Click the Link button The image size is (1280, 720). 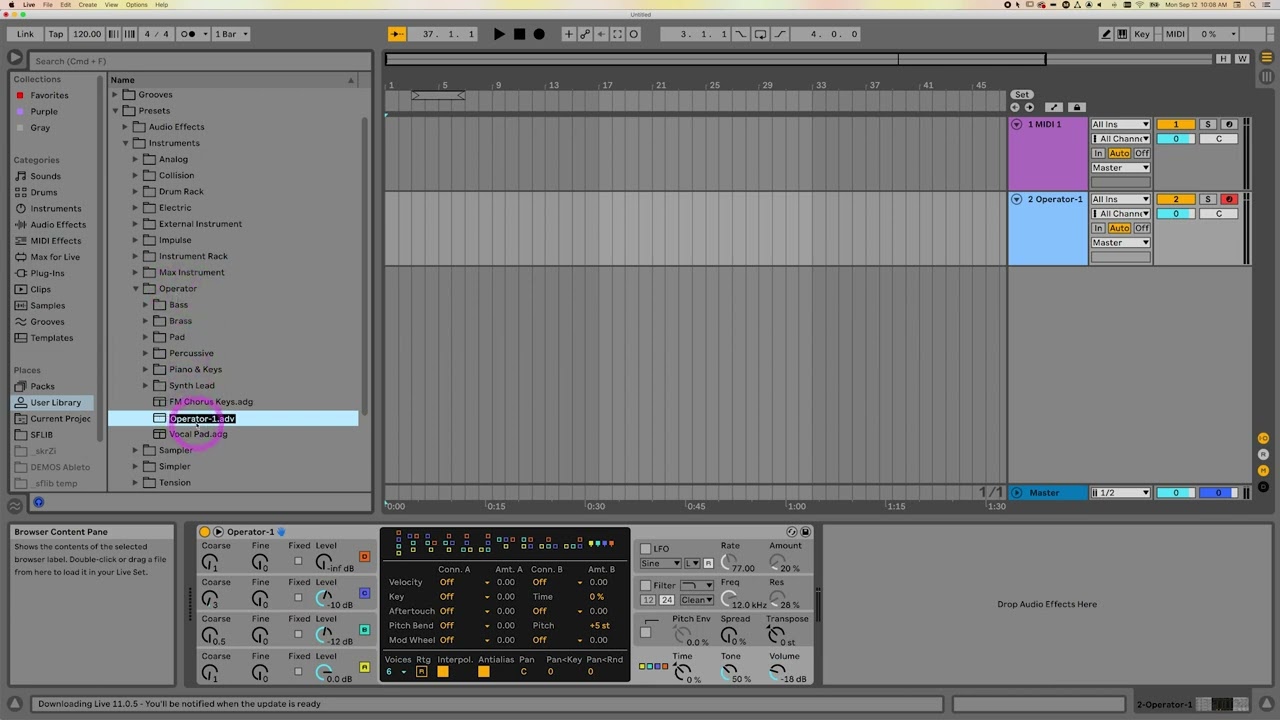(x=25, y=34)
